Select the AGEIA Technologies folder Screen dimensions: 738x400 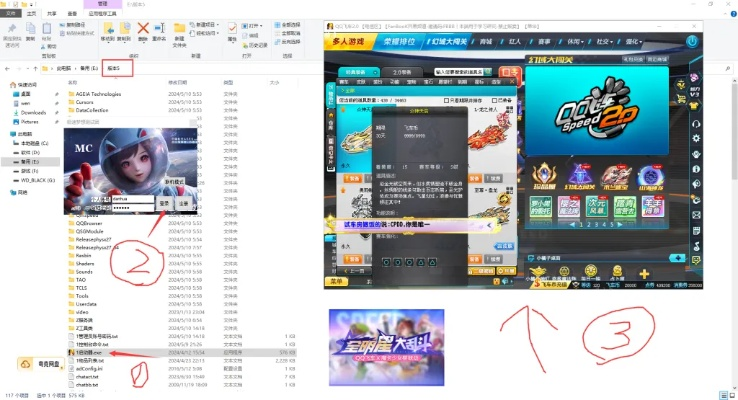(98, 94)
